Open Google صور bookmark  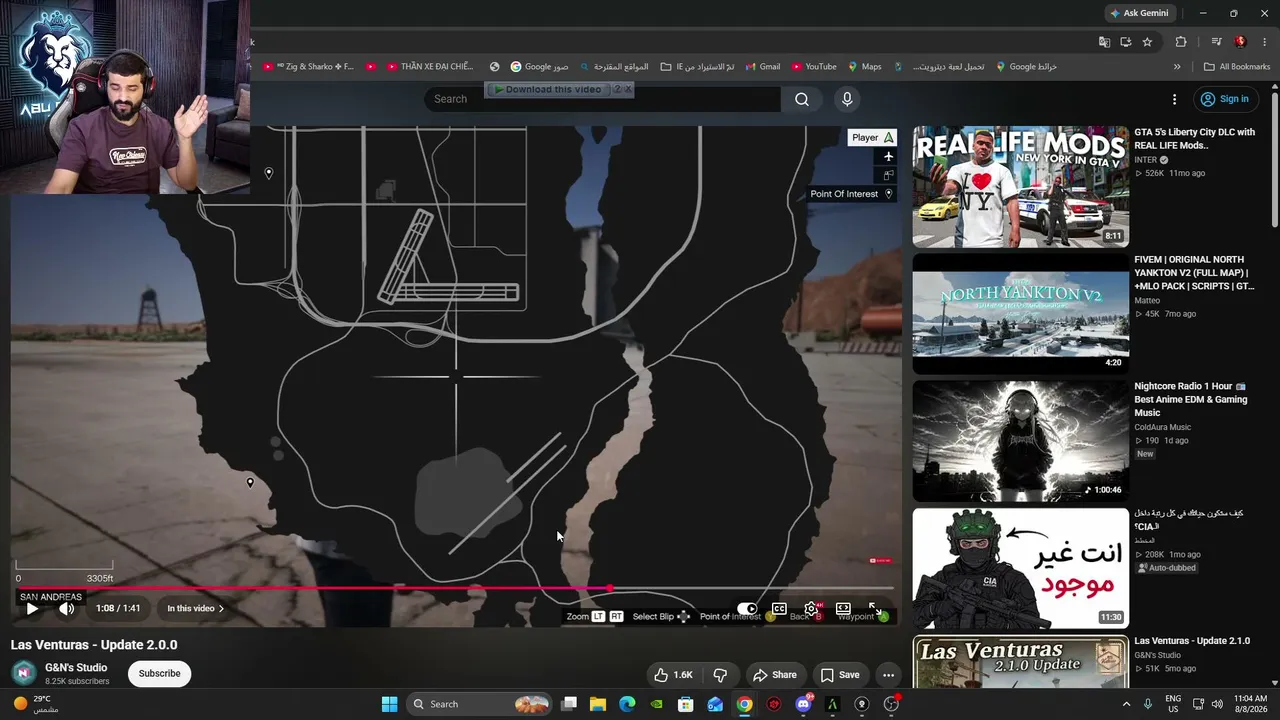[x=539, y=67]
